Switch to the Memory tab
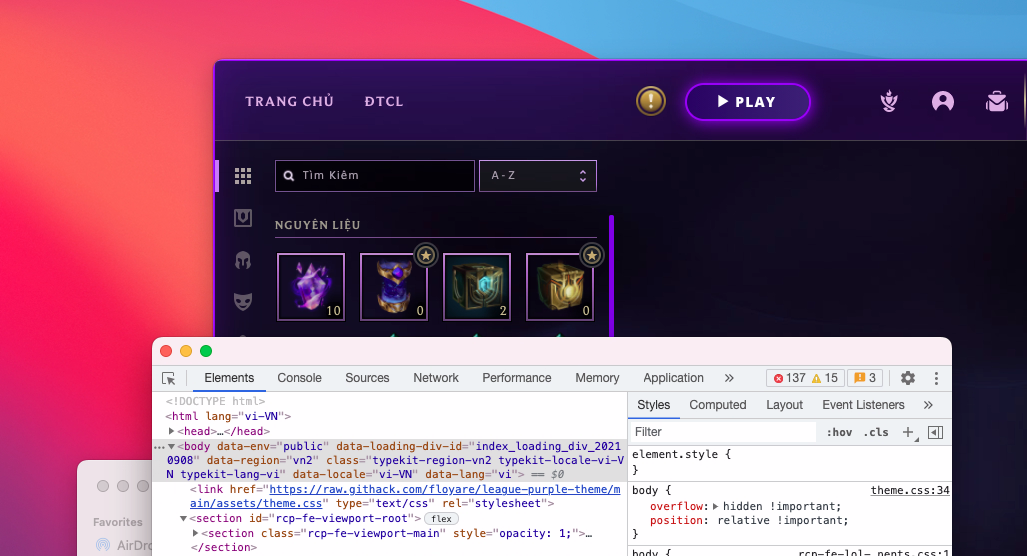Viewport: 1027px width, 556px height. (597, 378)
